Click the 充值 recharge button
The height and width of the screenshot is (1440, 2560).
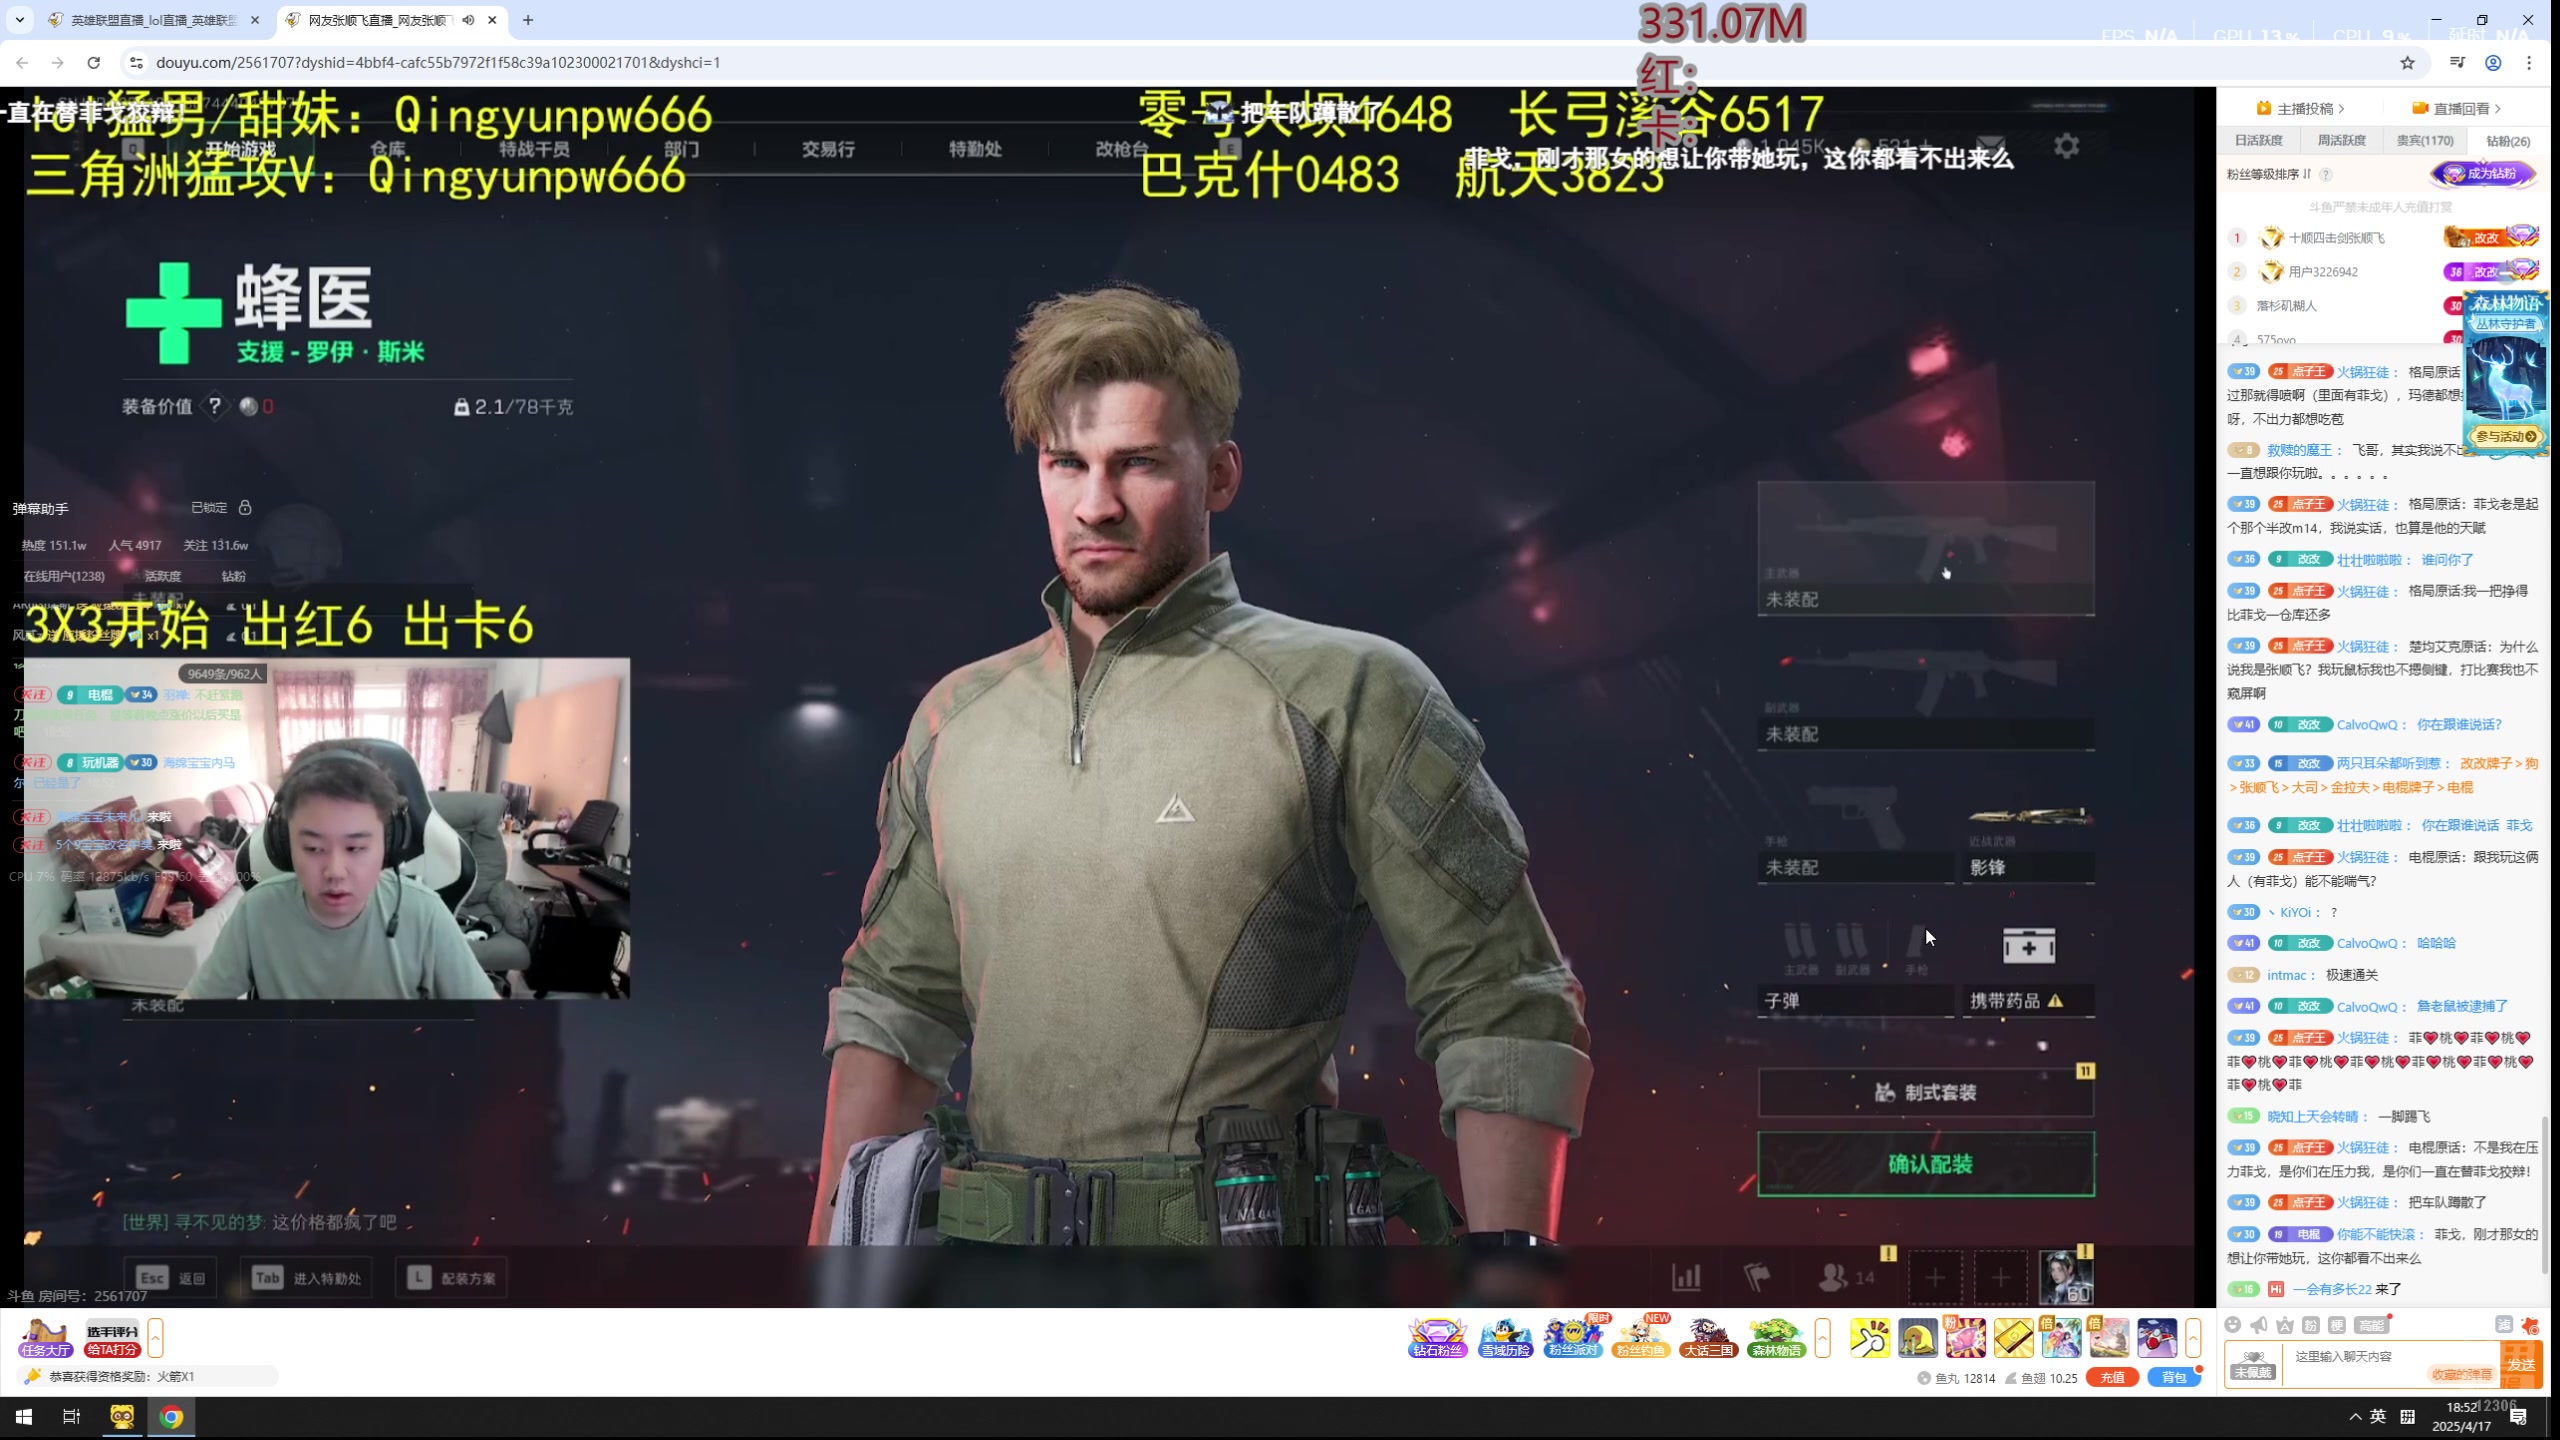point(2112,1377)
